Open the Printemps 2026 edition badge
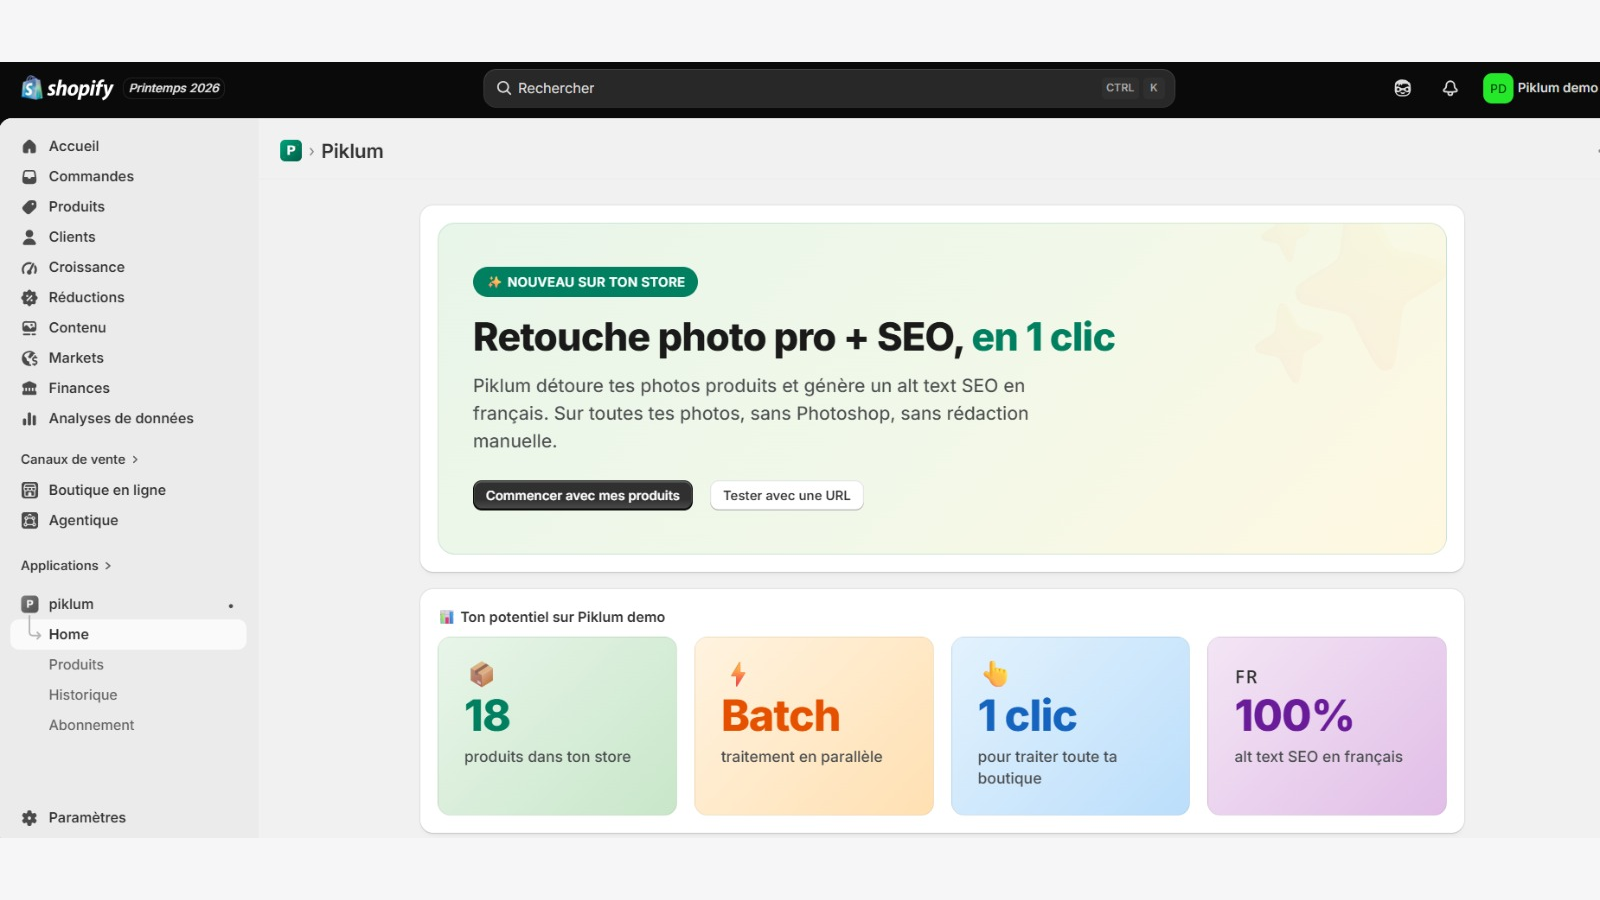 174,88
